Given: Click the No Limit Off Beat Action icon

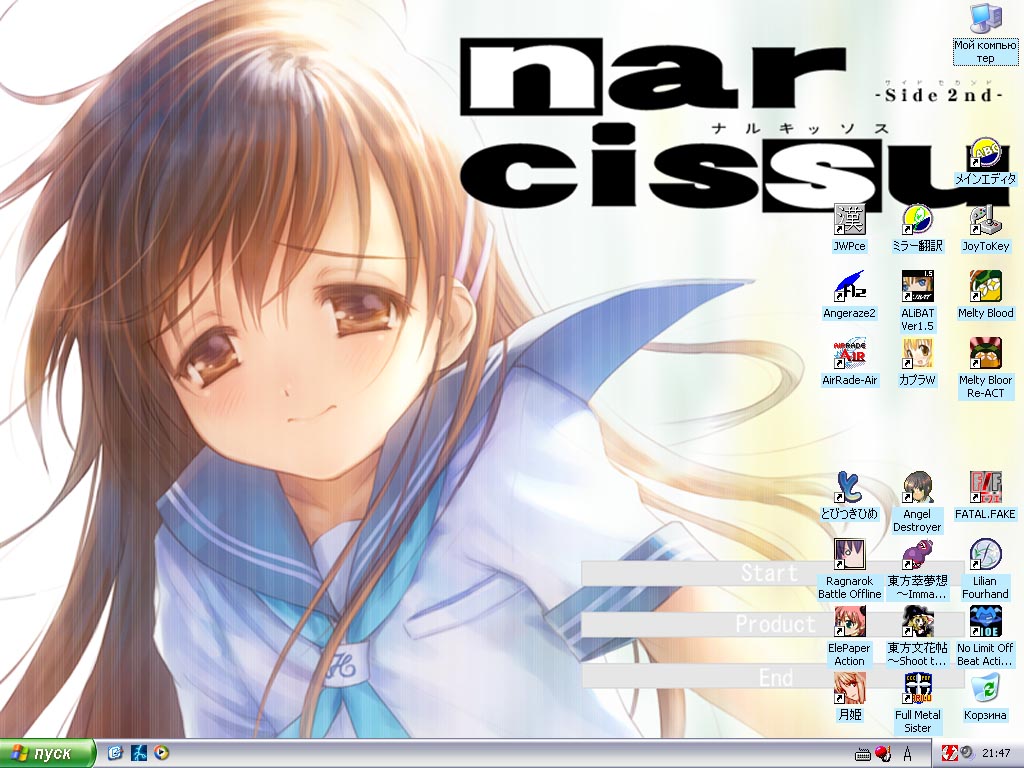Looking at the screenshot, I should pos(985,637).
